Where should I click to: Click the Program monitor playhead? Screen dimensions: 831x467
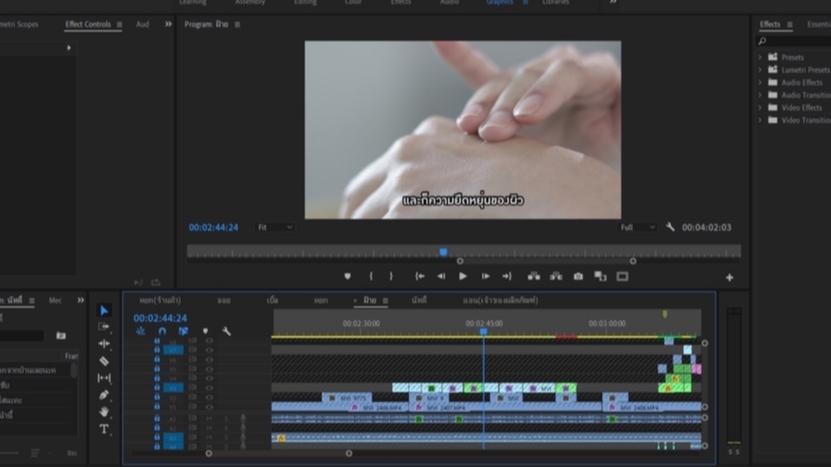coord(443,252)
